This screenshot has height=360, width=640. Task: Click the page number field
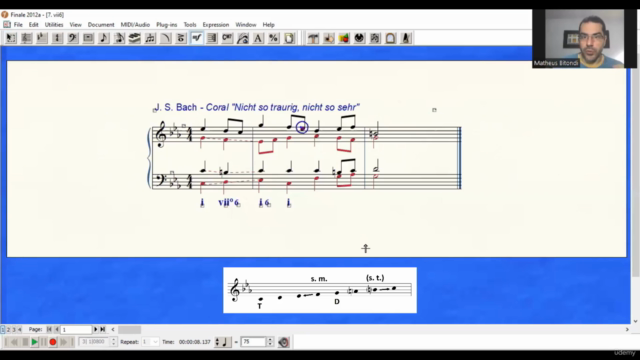[x=76, y=329]
